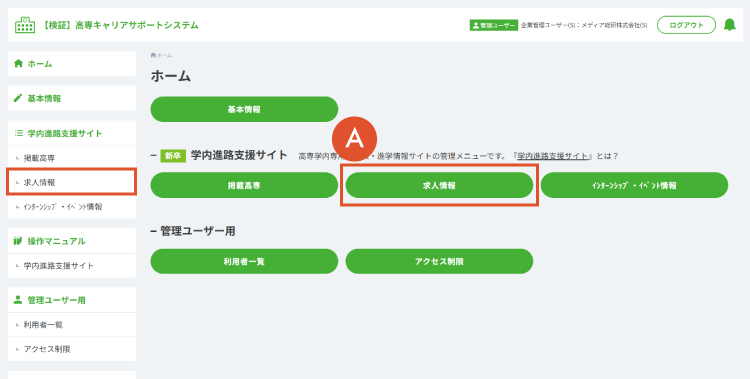Click the notification bell icon
The width and height of the screenshot is (750, 379).
[729, 25]
